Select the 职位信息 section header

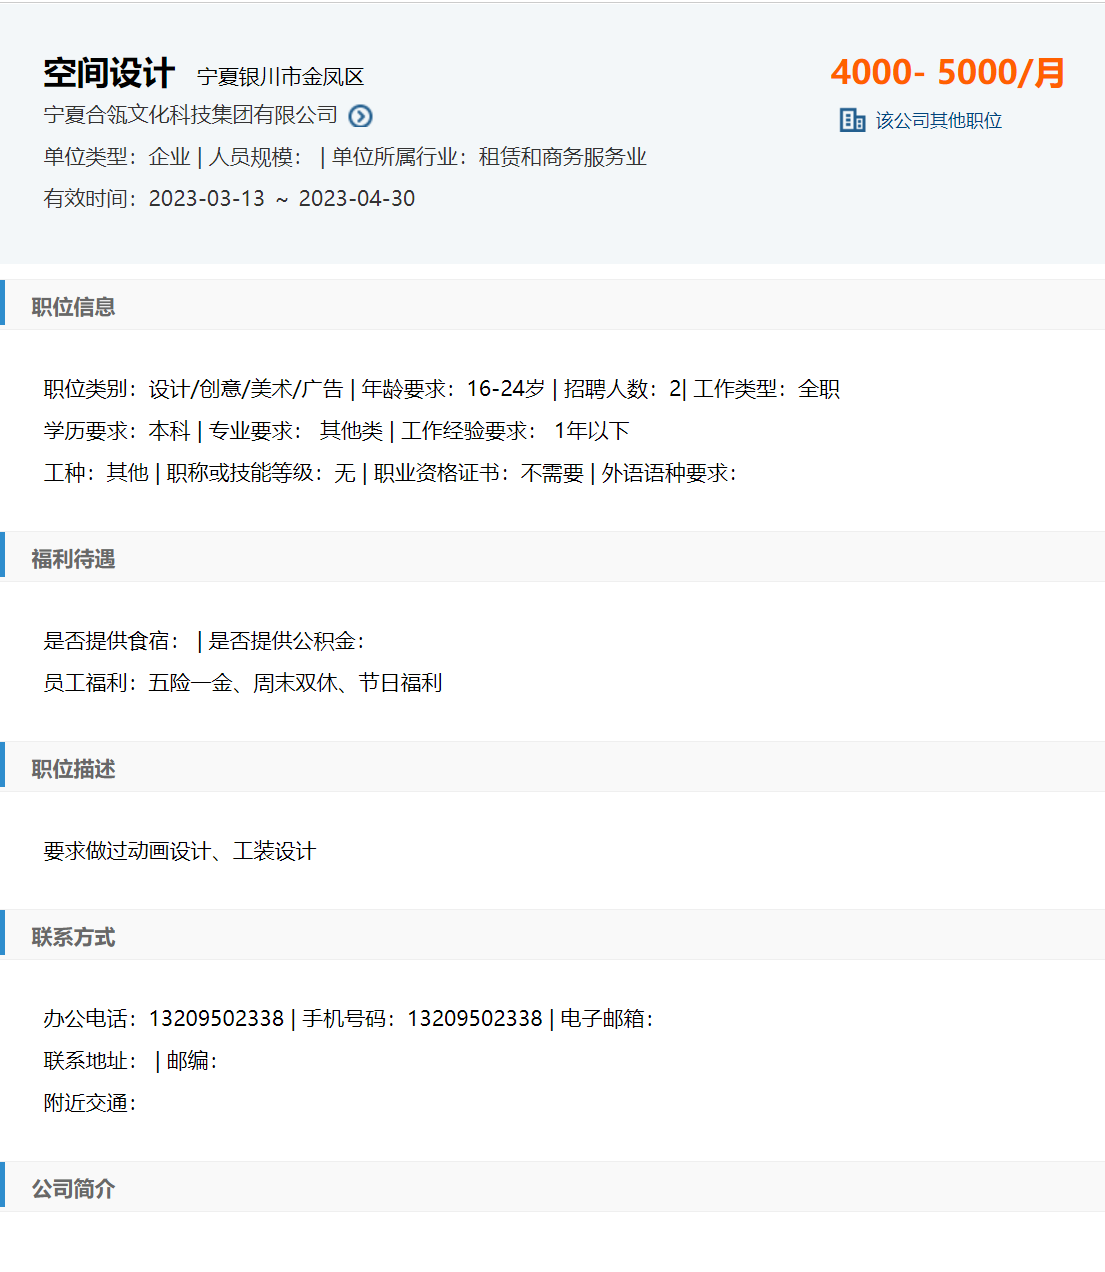click(73, 307)
